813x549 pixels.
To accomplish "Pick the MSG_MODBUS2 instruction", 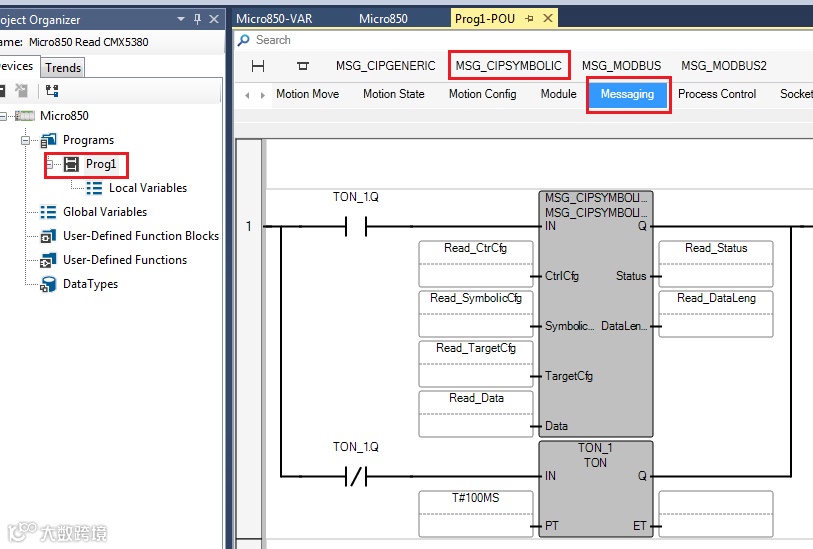I will click(724, 66).
